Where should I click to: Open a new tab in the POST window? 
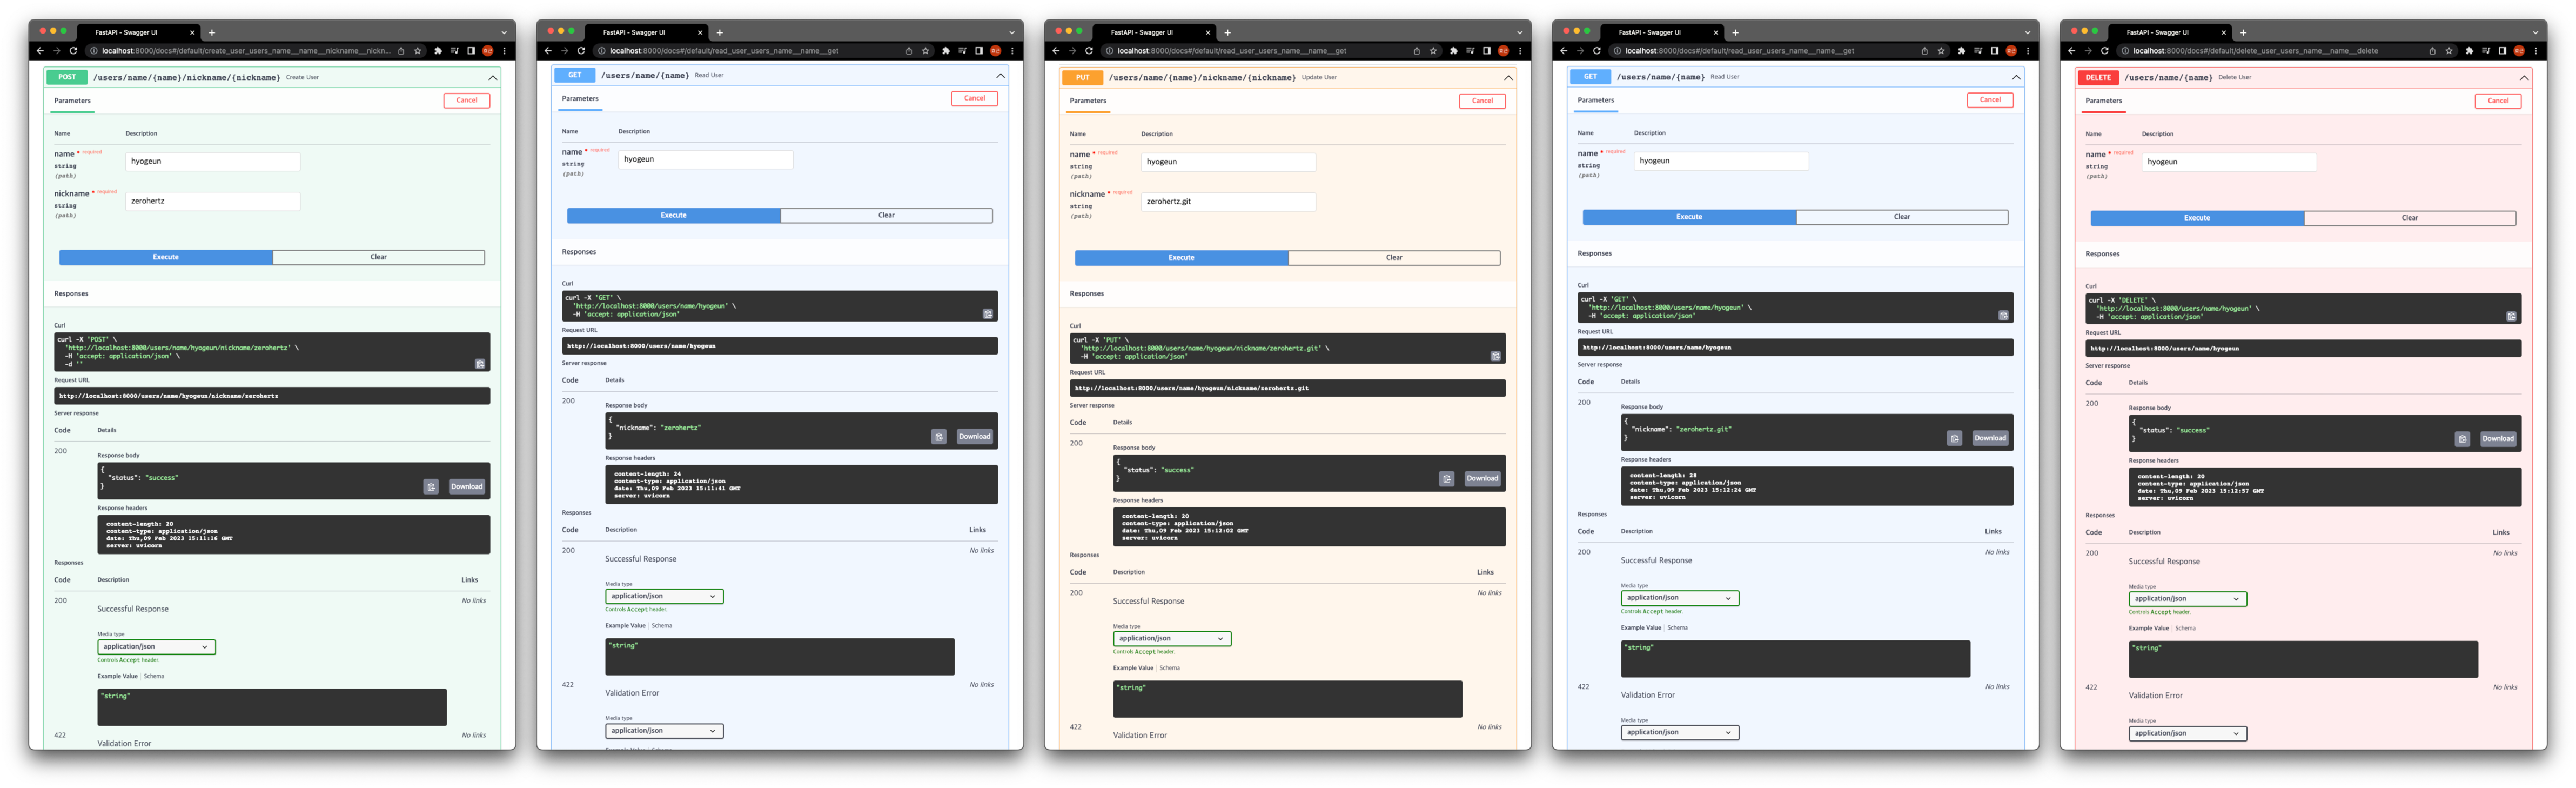coord(212,32)
